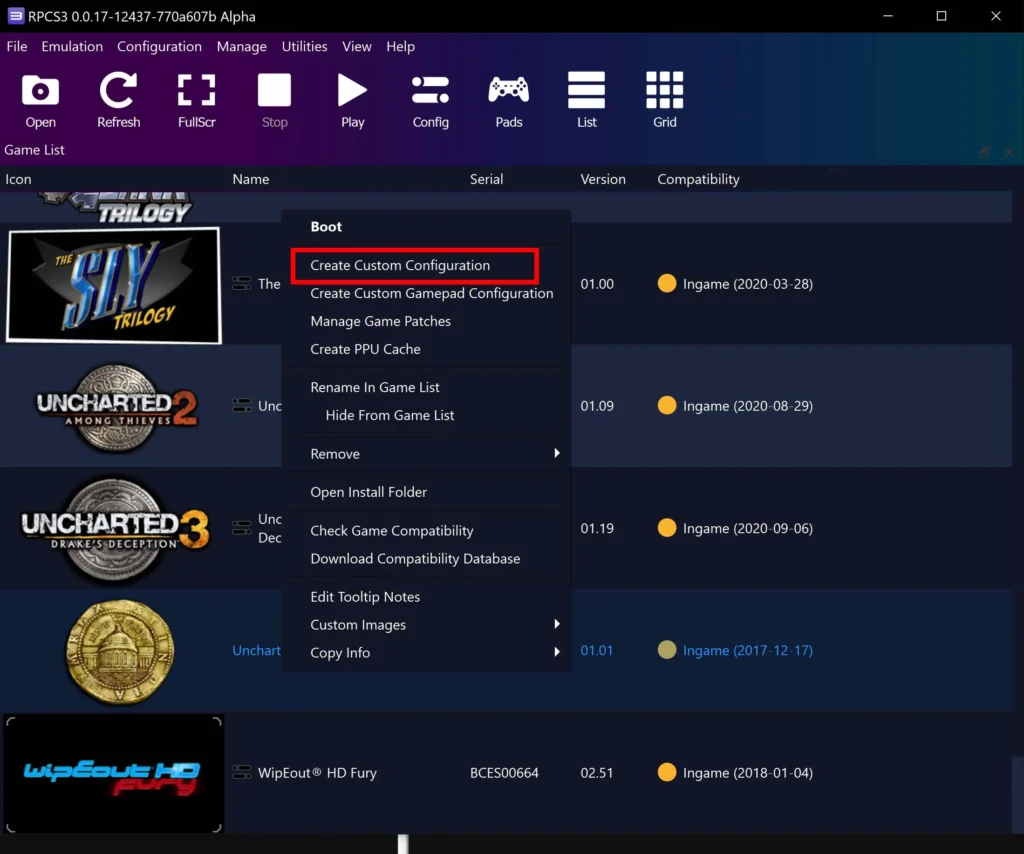Select Hide From Game List option
1024x854 pixels.
point(390,415)
